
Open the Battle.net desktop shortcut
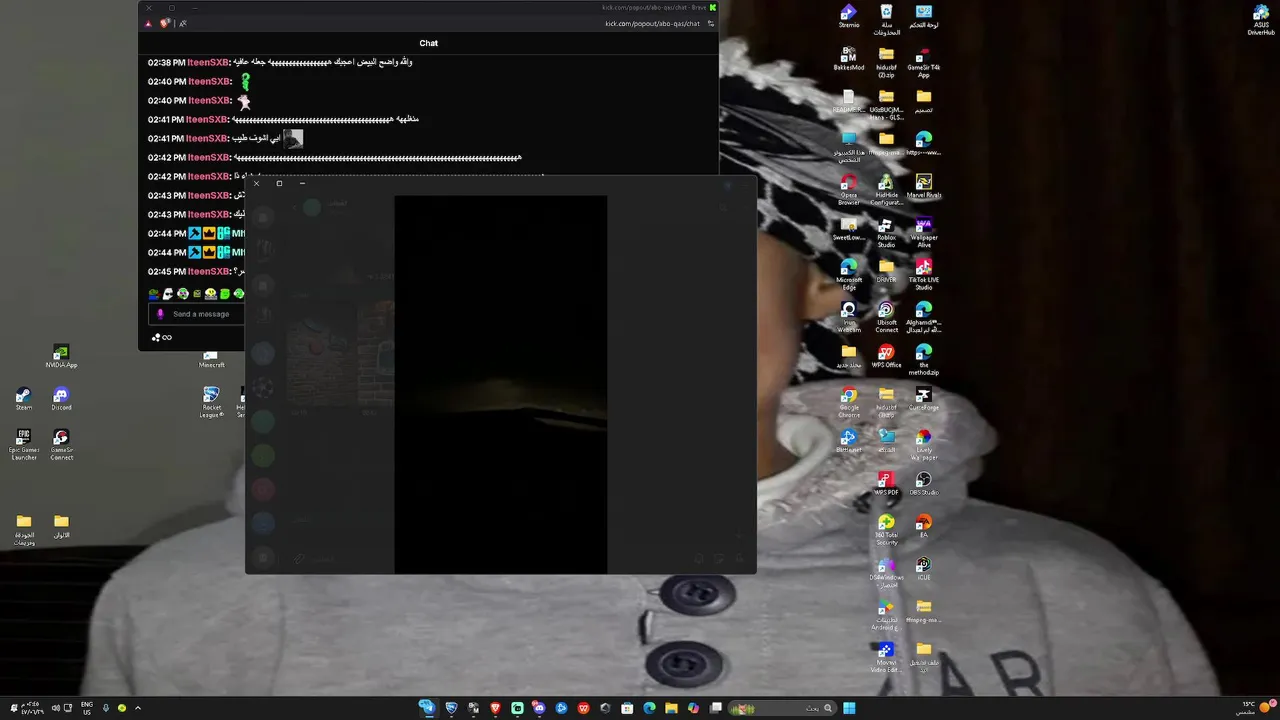[x=849, y=441]
